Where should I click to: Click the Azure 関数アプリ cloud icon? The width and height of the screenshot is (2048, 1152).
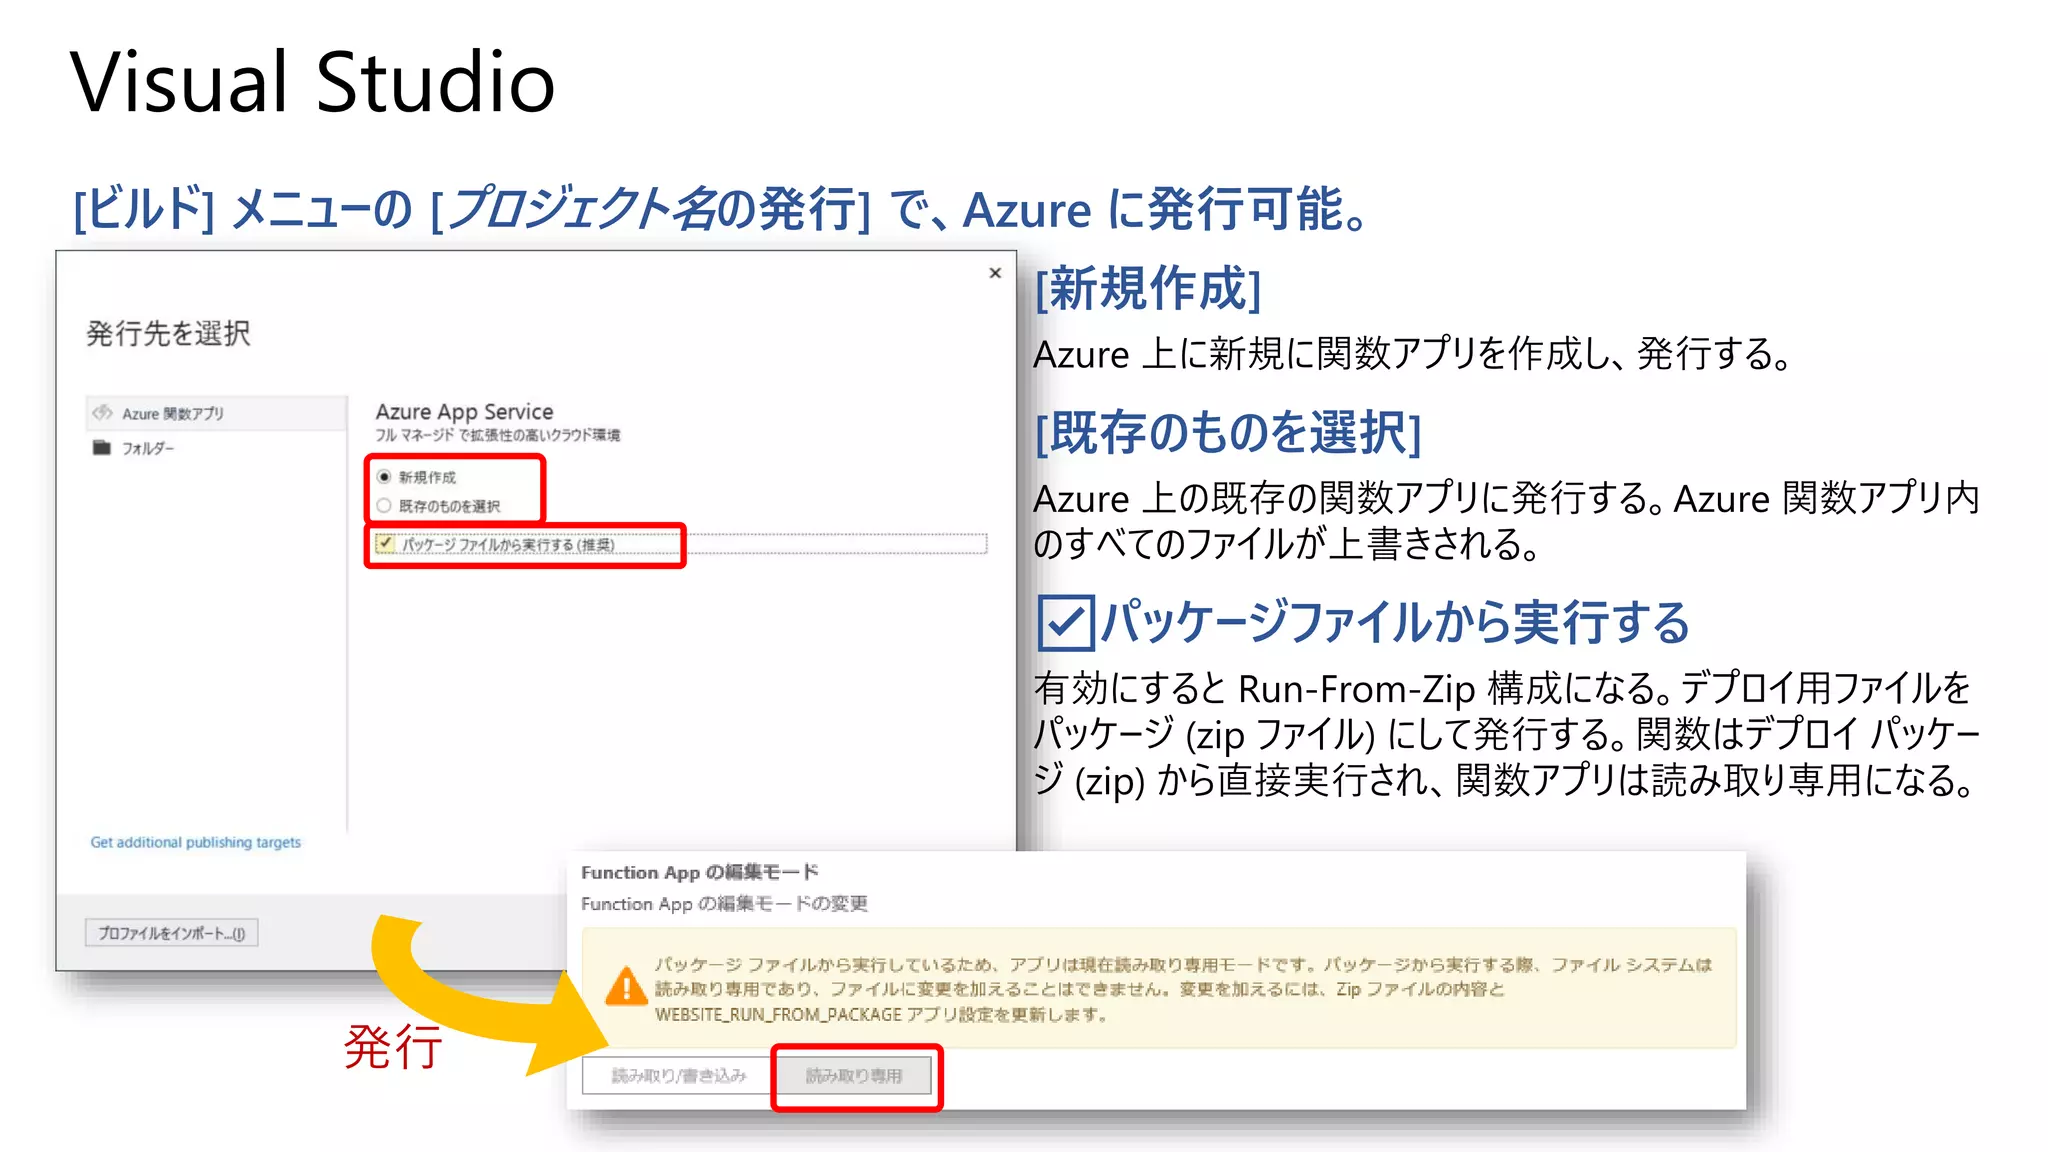point(102,413)
